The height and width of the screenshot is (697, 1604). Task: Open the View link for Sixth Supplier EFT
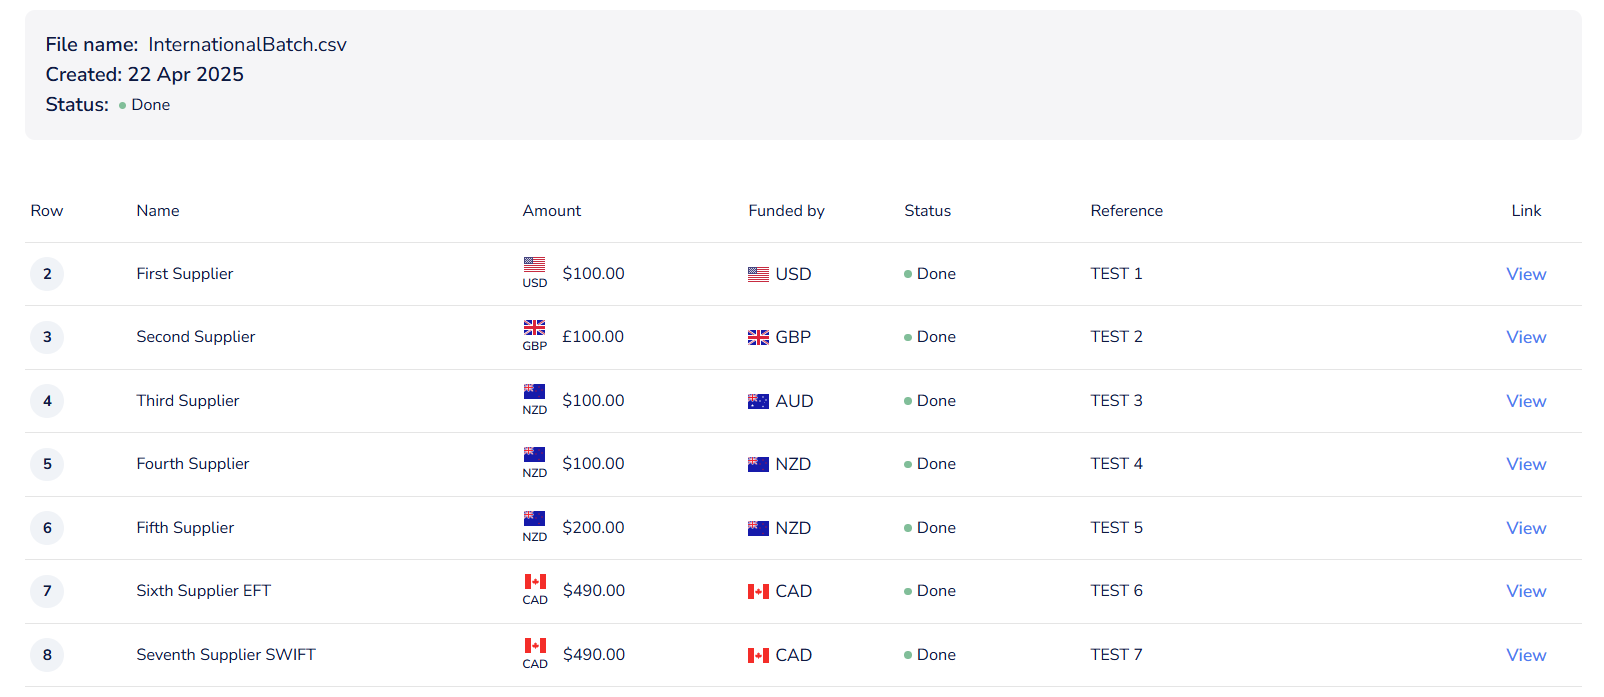coord(1526,591)
